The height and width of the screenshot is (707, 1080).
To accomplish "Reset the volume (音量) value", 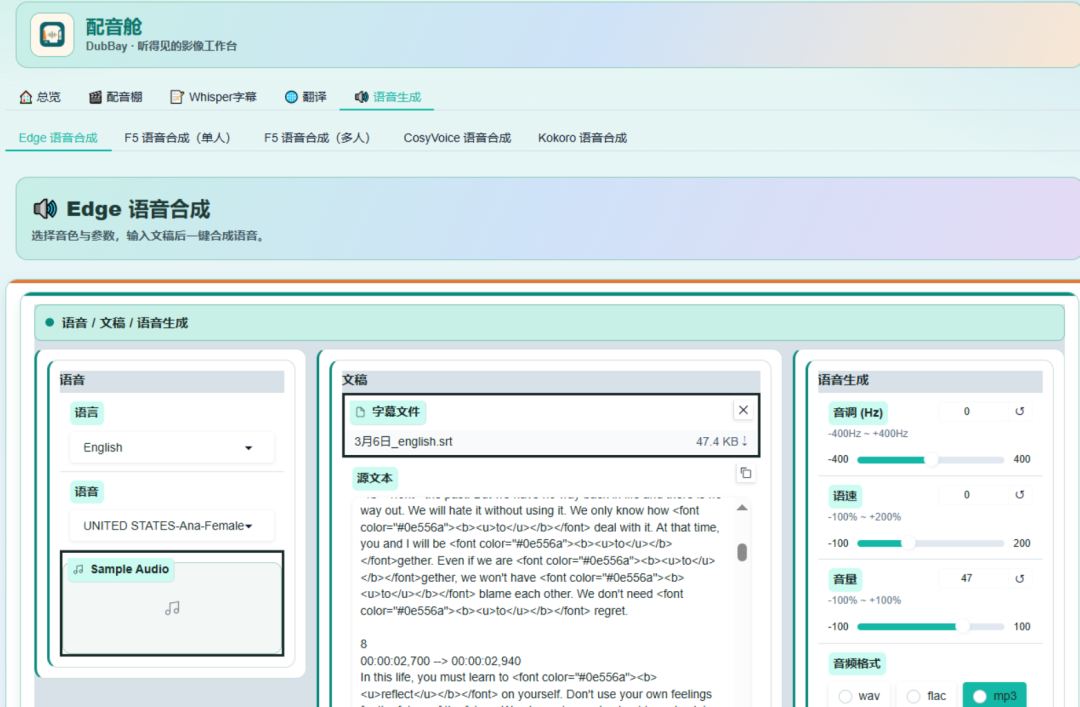I will pyautogui.click(x=1019, y=579).
